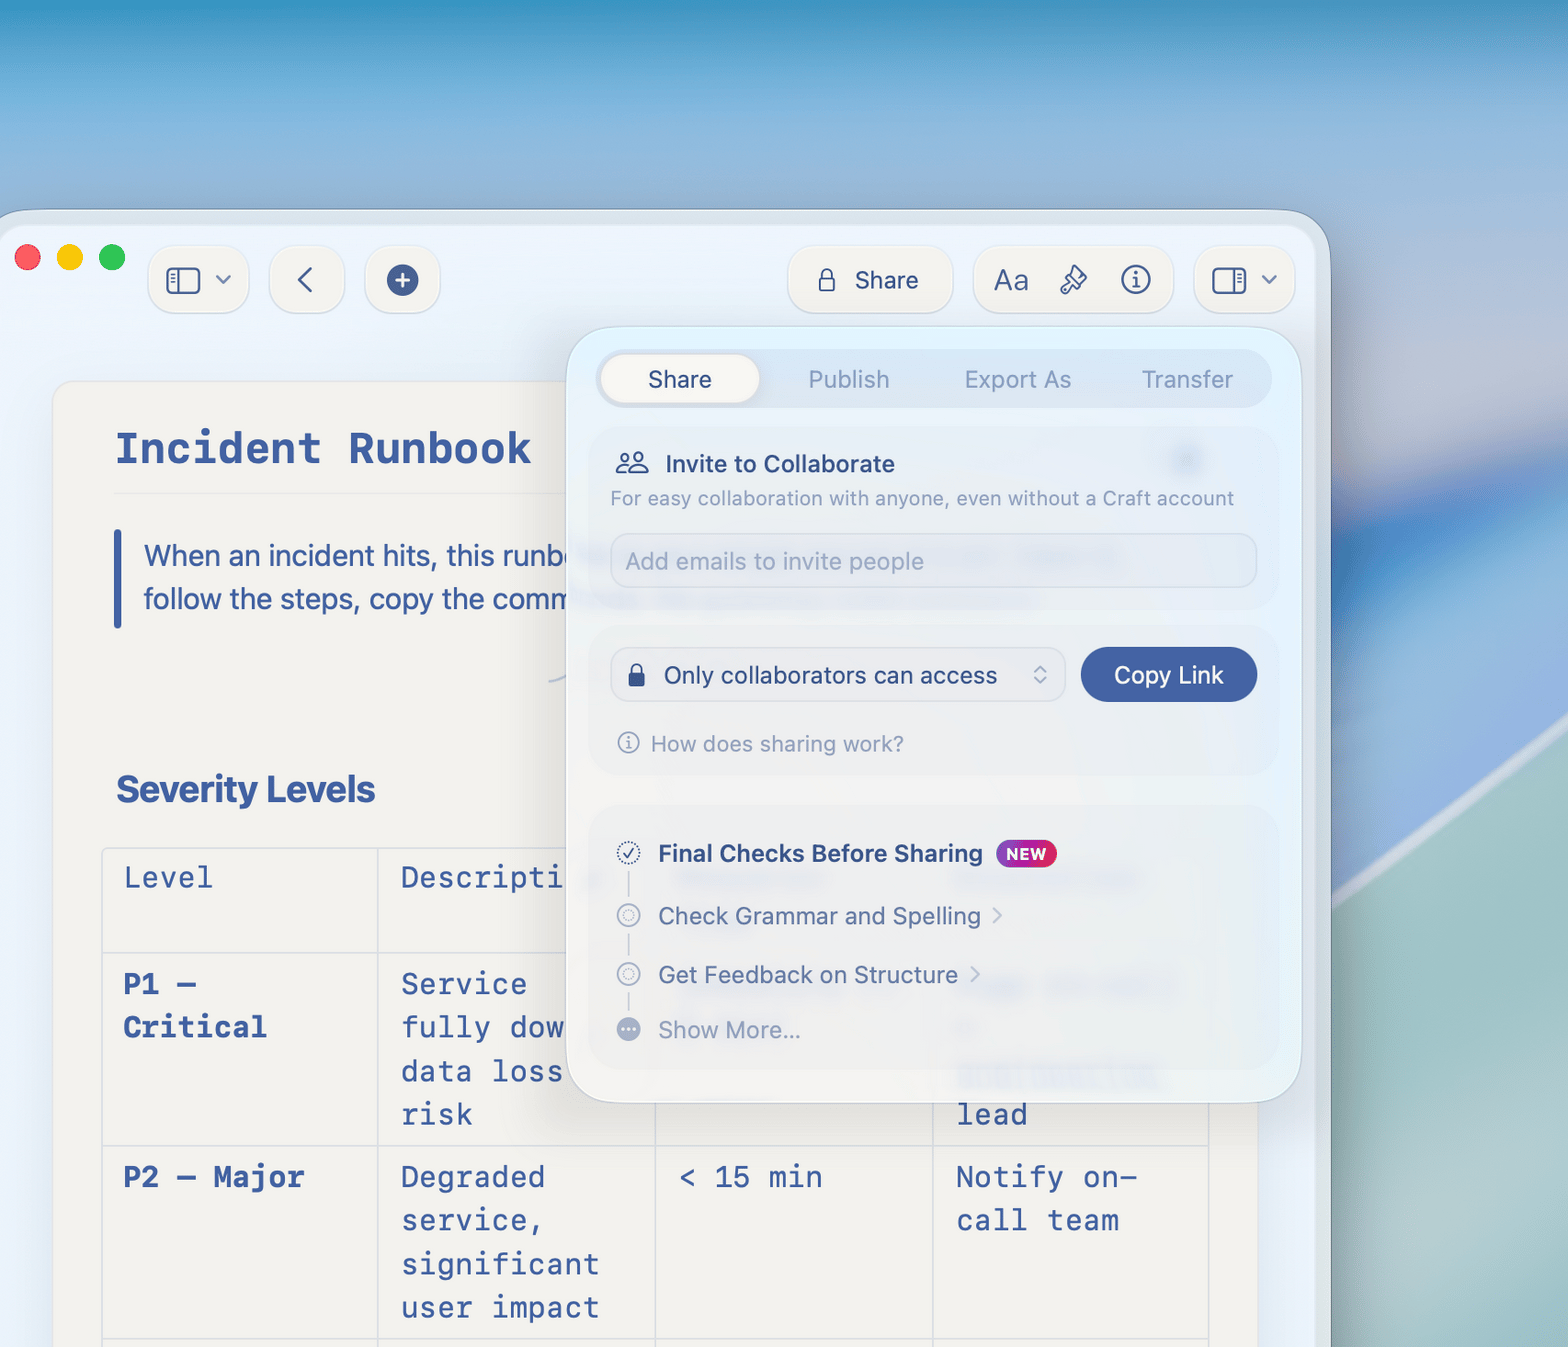The image size is (1568, 1347).
Task: Toggle the right sidebar panel icon
Action: click(x=1229, y=280)
